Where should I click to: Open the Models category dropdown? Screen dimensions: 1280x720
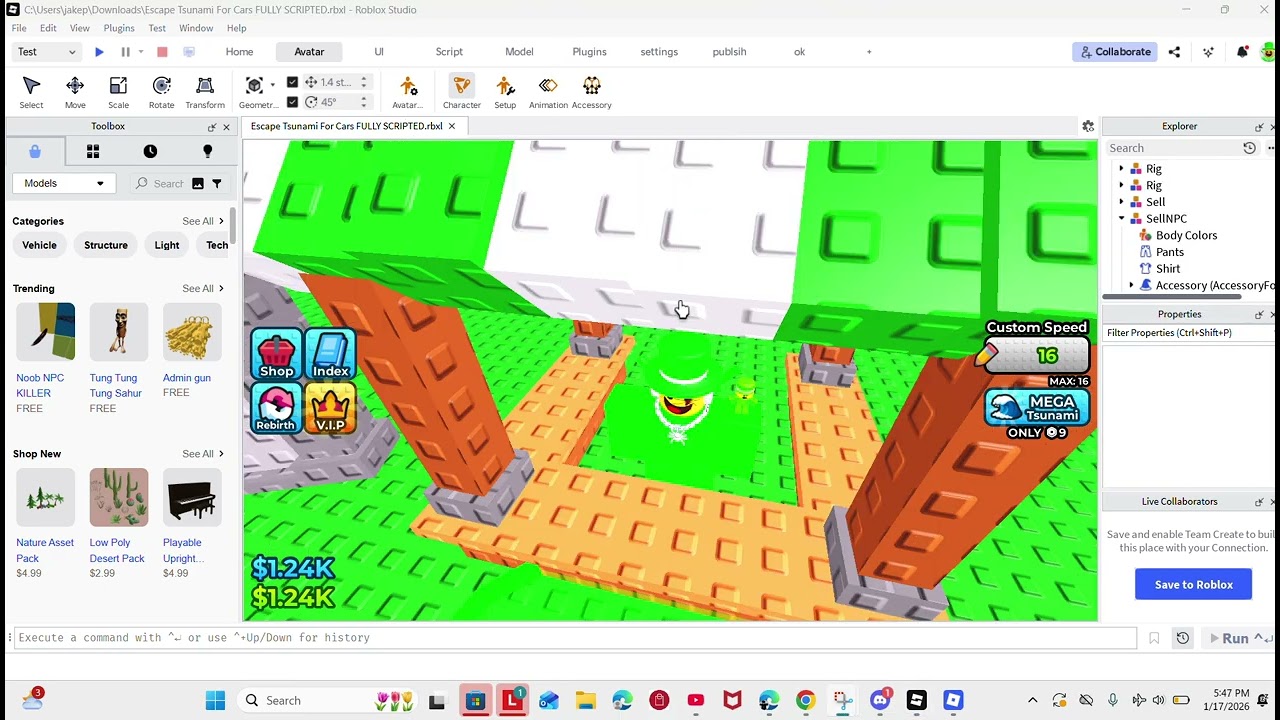tap(63, 183)
